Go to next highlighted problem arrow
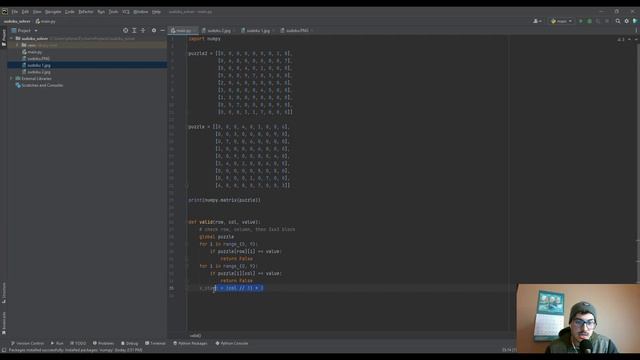The width and height of the screenshot is (640, 360). tap(635, 40)
